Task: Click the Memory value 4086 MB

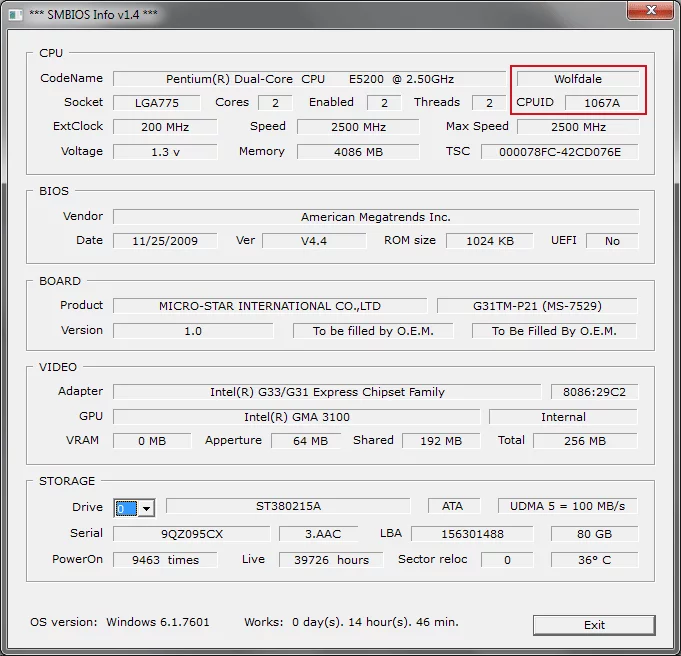Action: (x=358, y=152)
